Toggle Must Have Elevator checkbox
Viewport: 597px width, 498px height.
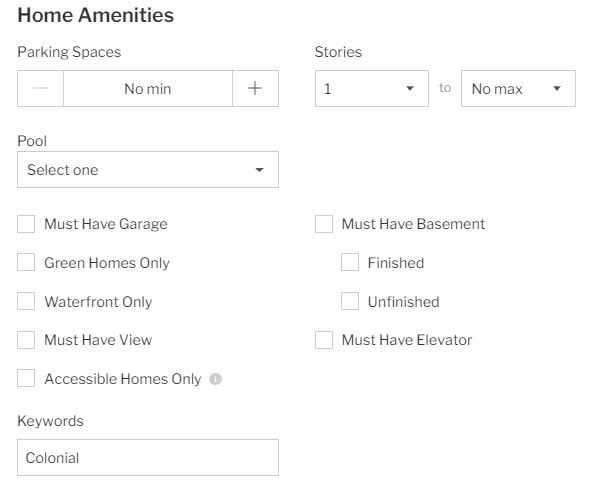(324, 340)
